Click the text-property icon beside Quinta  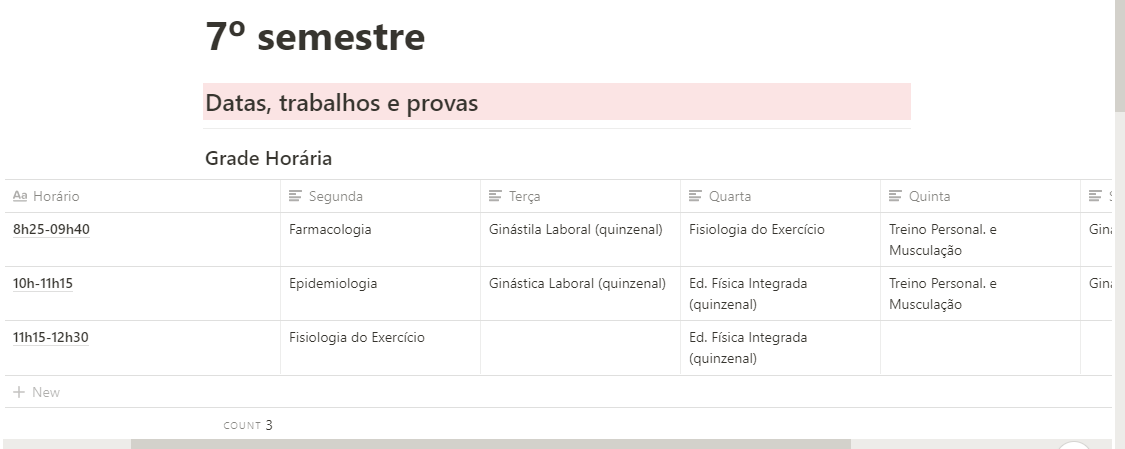click(x=895, y=196)
